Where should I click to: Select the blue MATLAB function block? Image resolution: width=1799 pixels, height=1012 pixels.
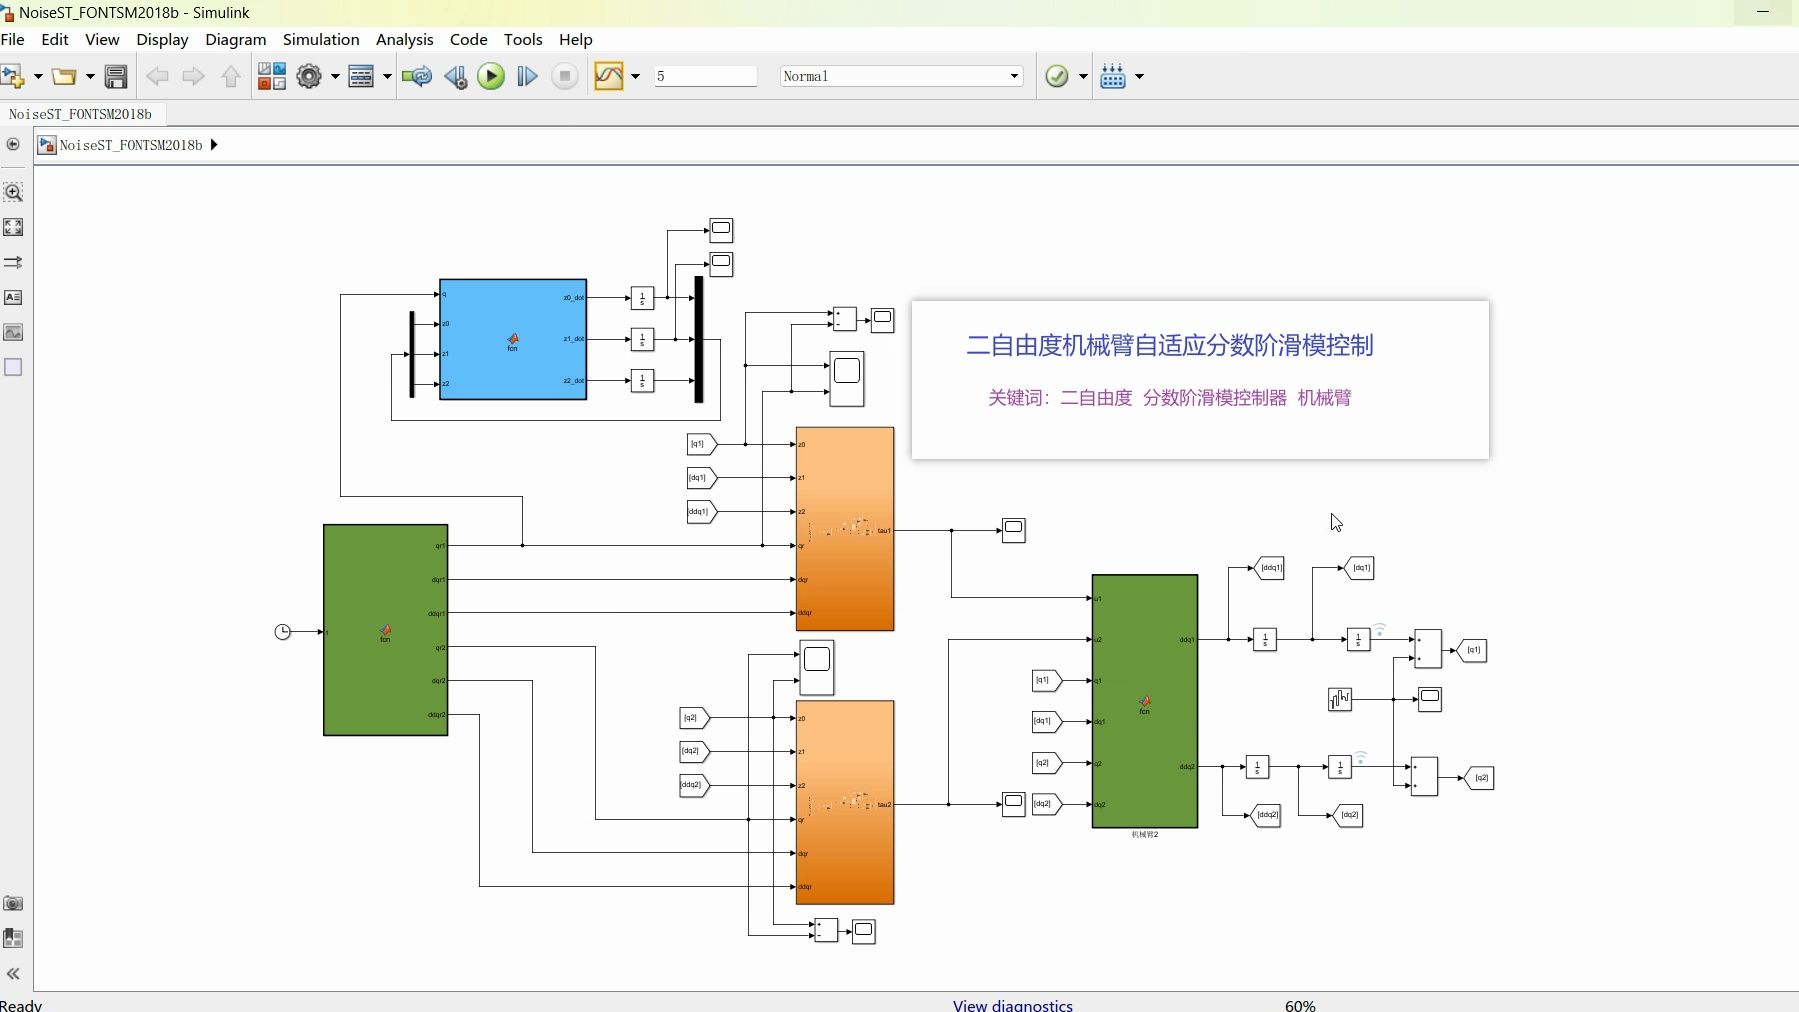point(513,340)
